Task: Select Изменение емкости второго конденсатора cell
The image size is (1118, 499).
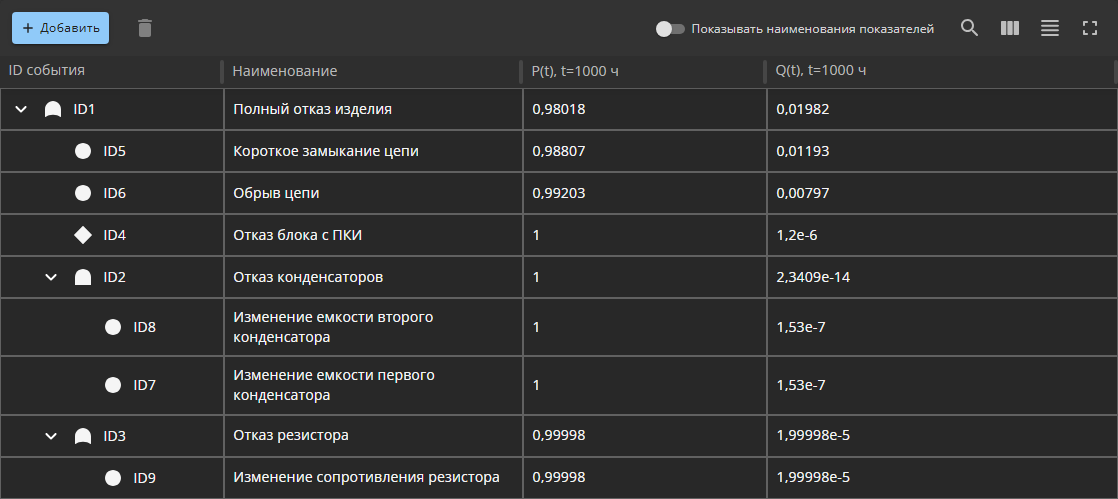Action: 374,327
